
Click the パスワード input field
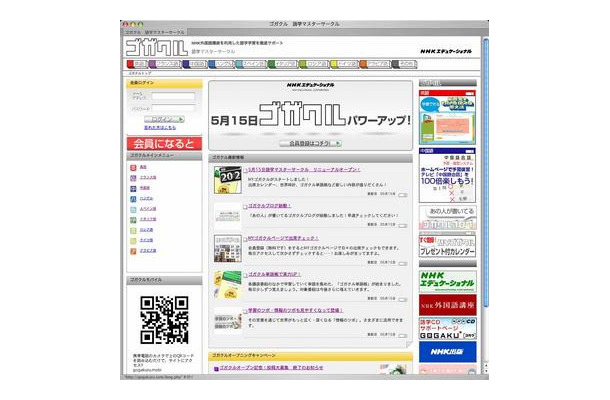click(173, 108)
